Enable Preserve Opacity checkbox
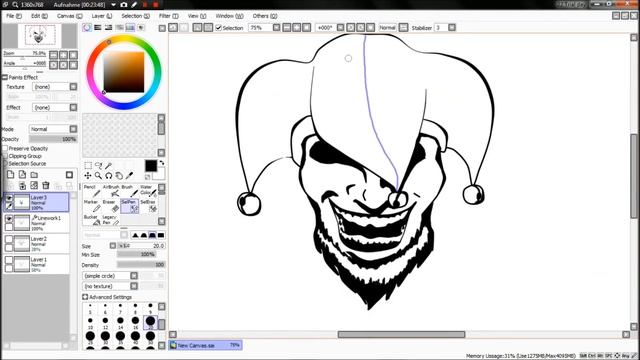This screenshot has height=360, width=640. click(x=5, y=149)
